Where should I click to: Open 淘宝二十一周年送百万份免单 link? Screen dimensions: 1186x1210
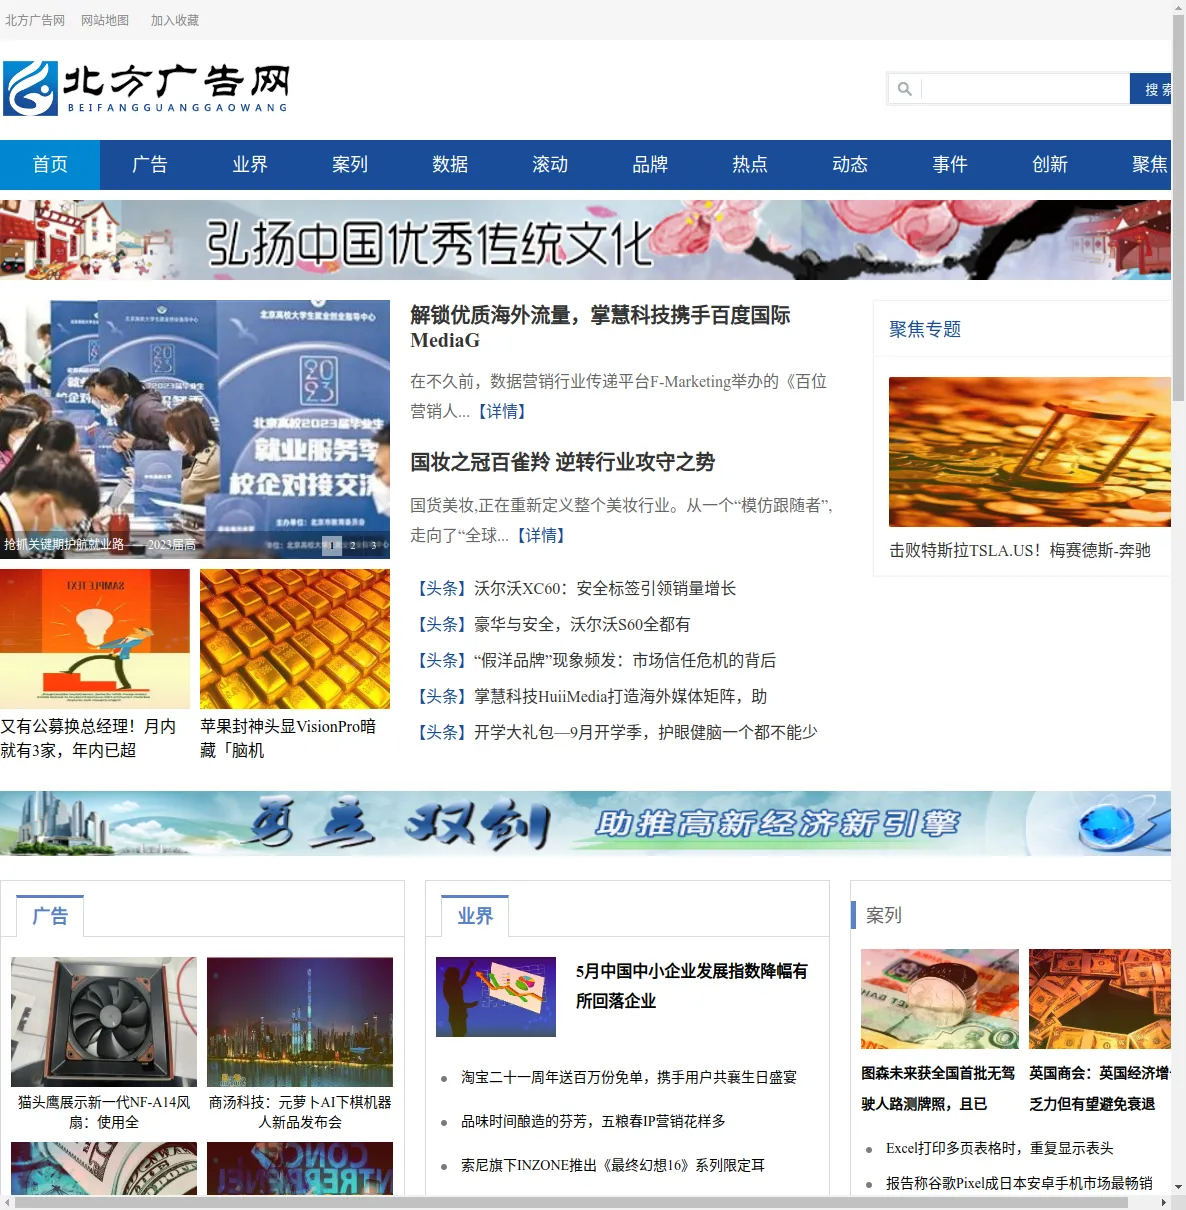[x=629, y=1077]
